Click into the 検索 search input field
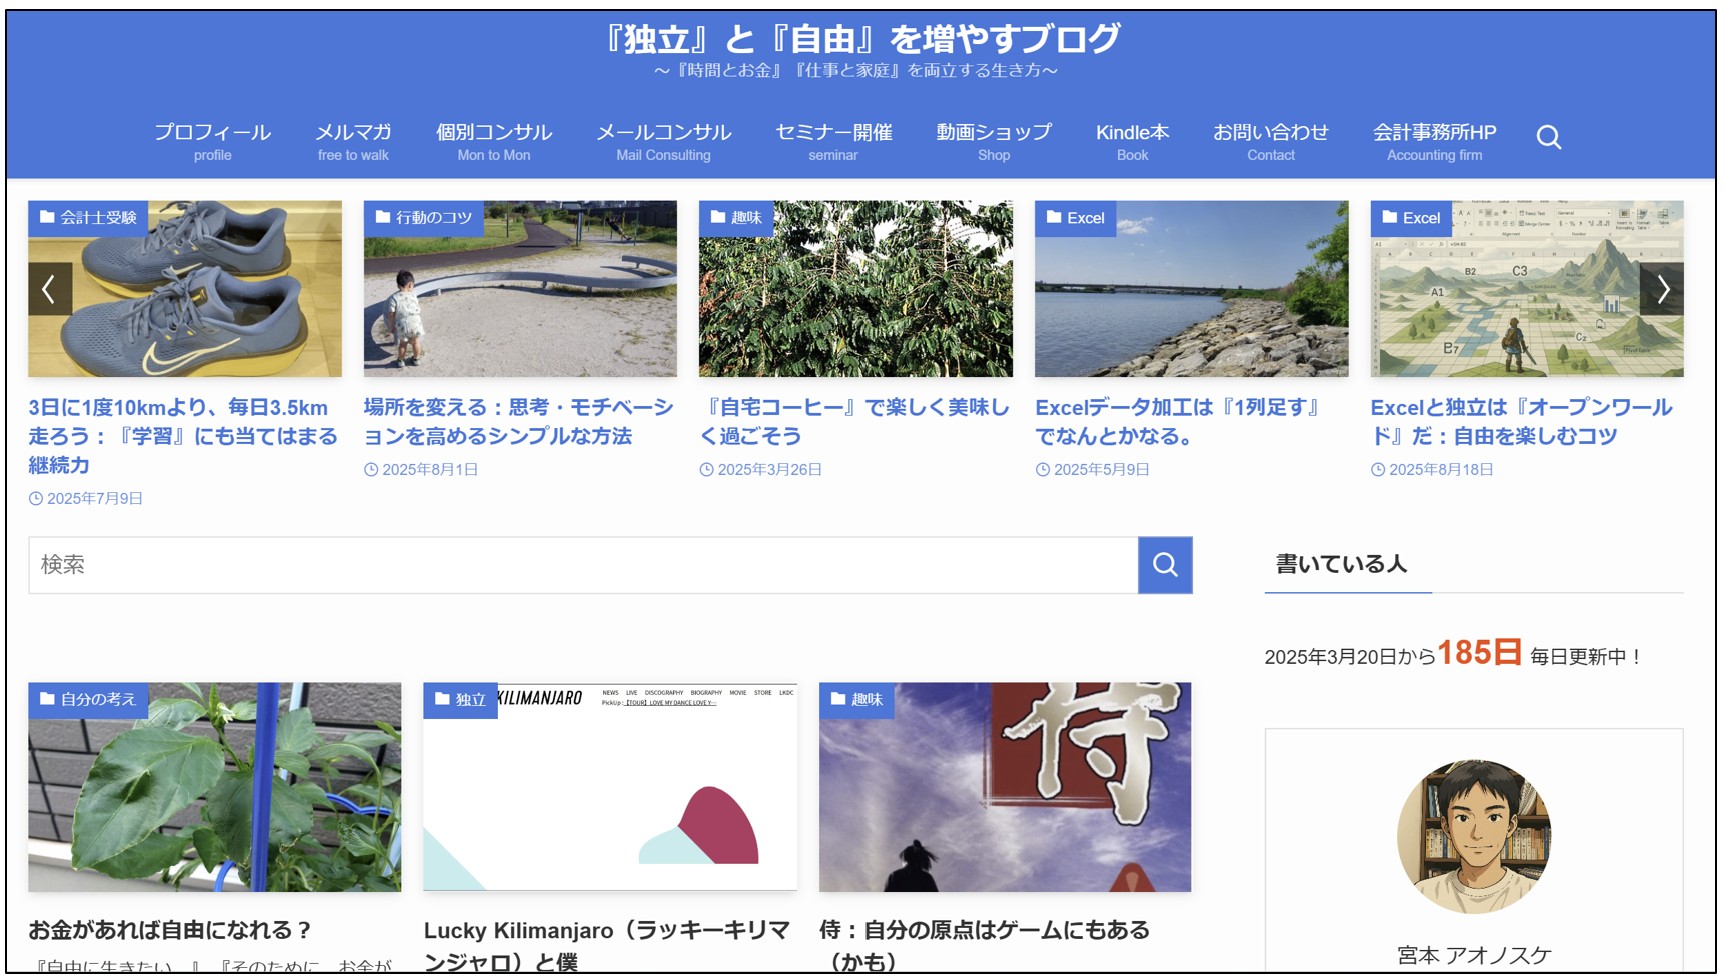Viewport: 1726px width, 976px height. coord(583,565)
